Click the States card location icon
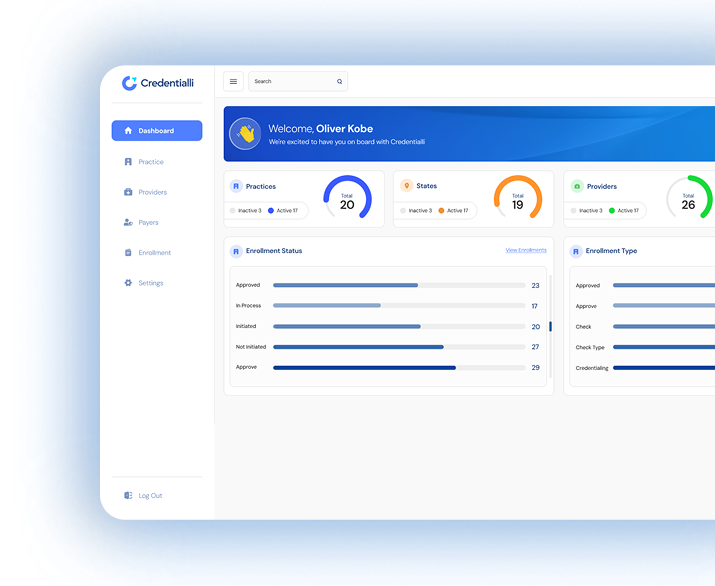 tap(406, 186)
